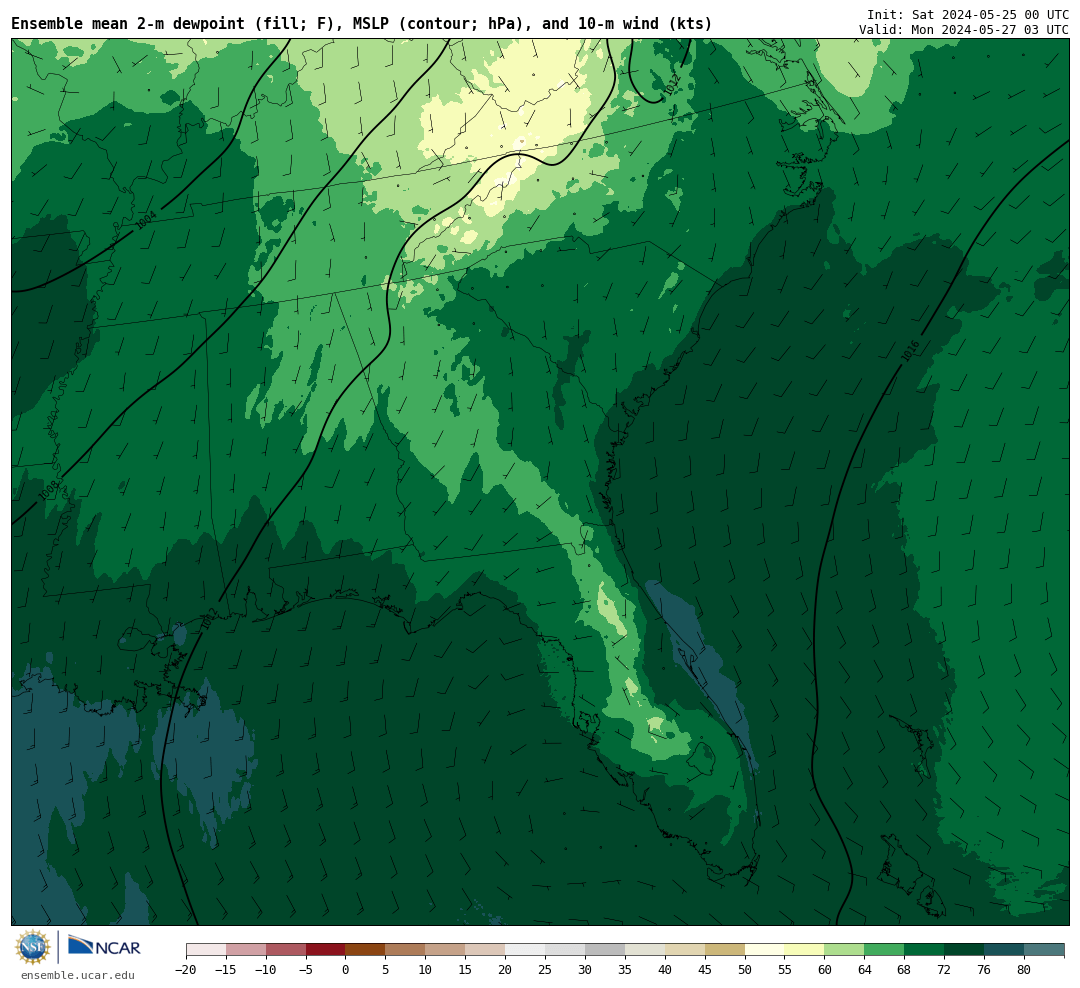Click the colorbar swatch between -10 and -5
Image resolution: width=1080 pixels, height=988 pixels.
coord(286,950)
